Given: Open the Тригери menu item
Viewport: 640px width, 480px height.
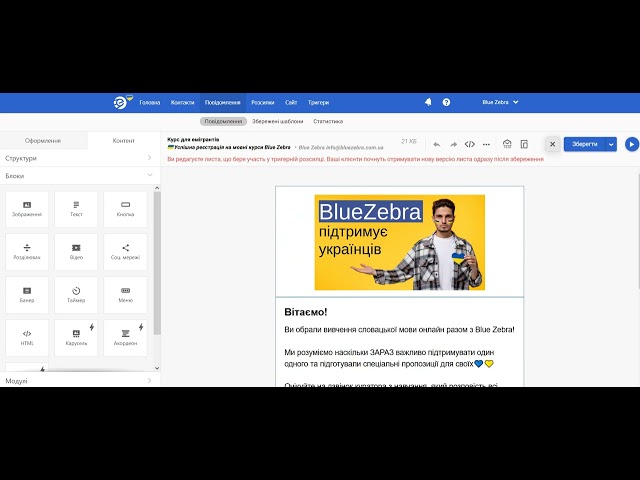Looking at the screenshot, I should 318,102.
